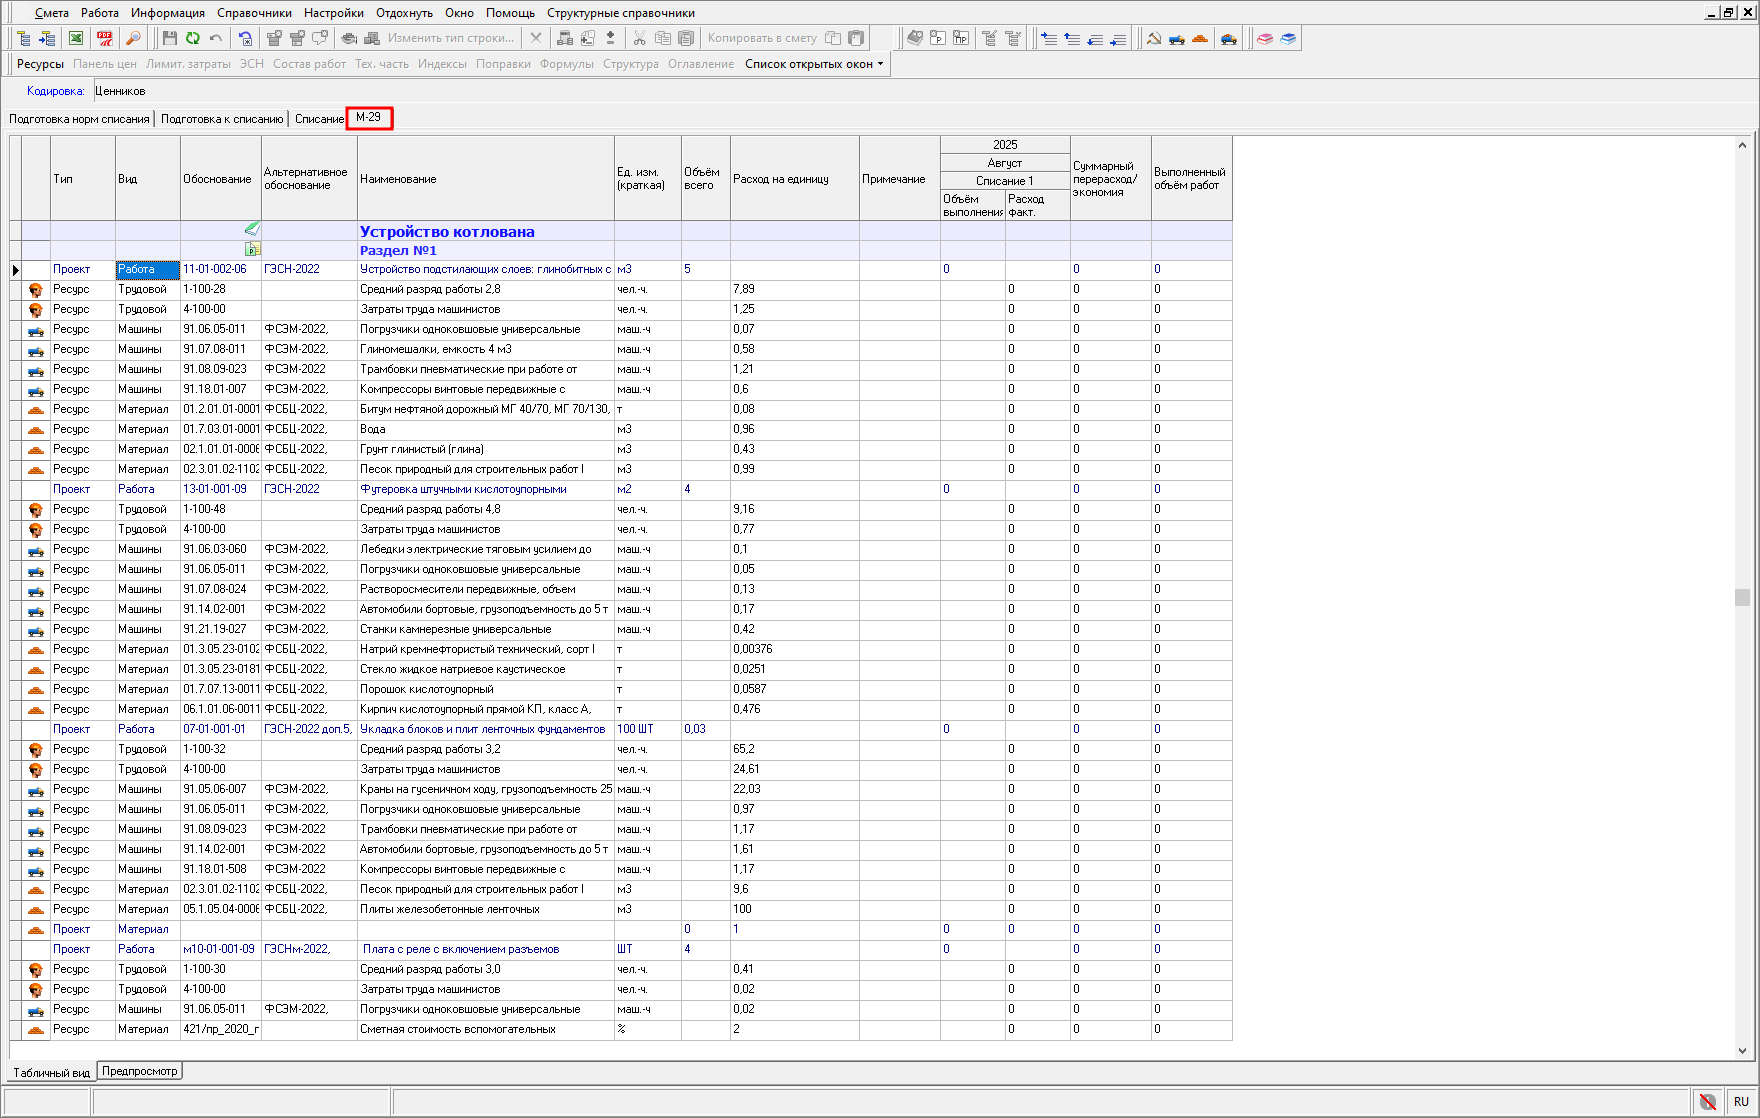
Task: Open the Подготовка норм списания tab
Action: [79, 119]
